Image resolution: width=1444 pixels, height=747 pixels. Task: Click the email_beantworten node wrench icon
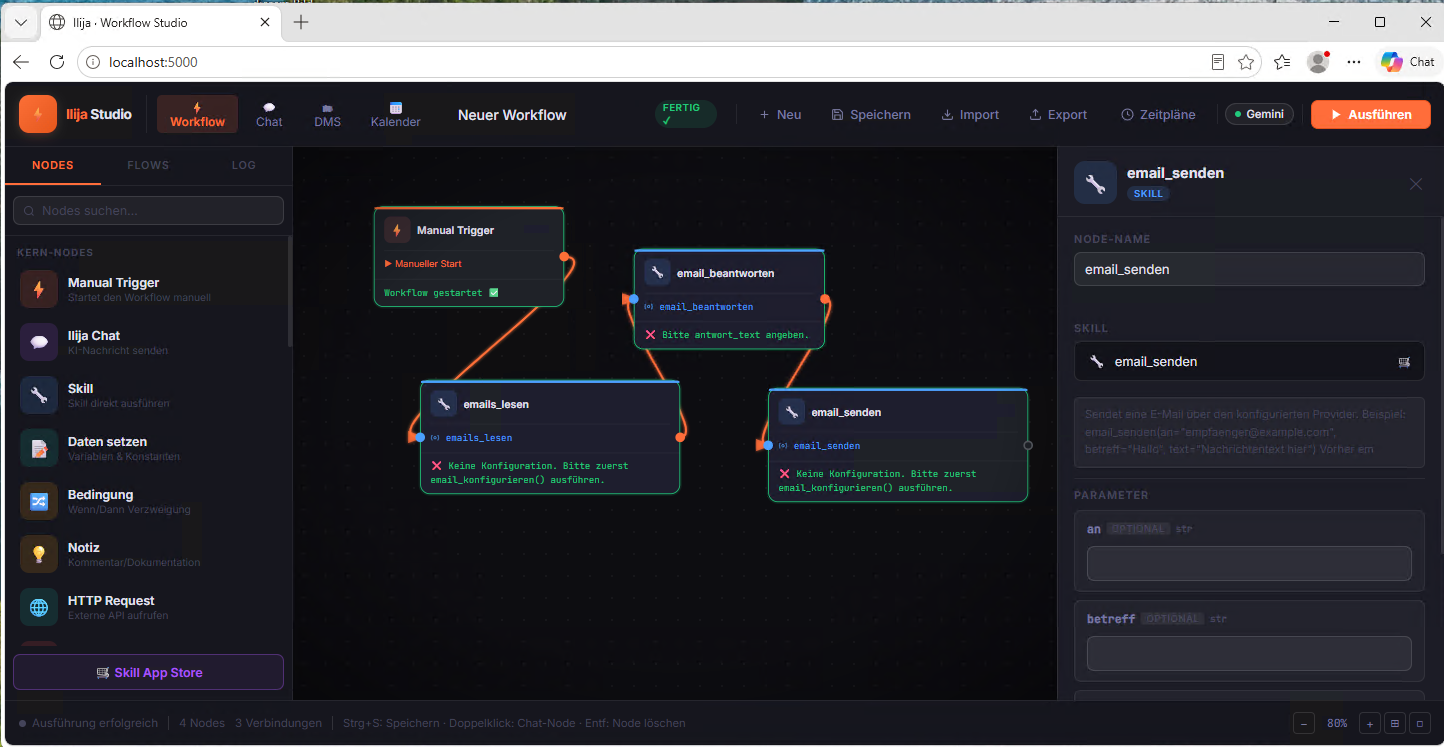pos(657,272)
